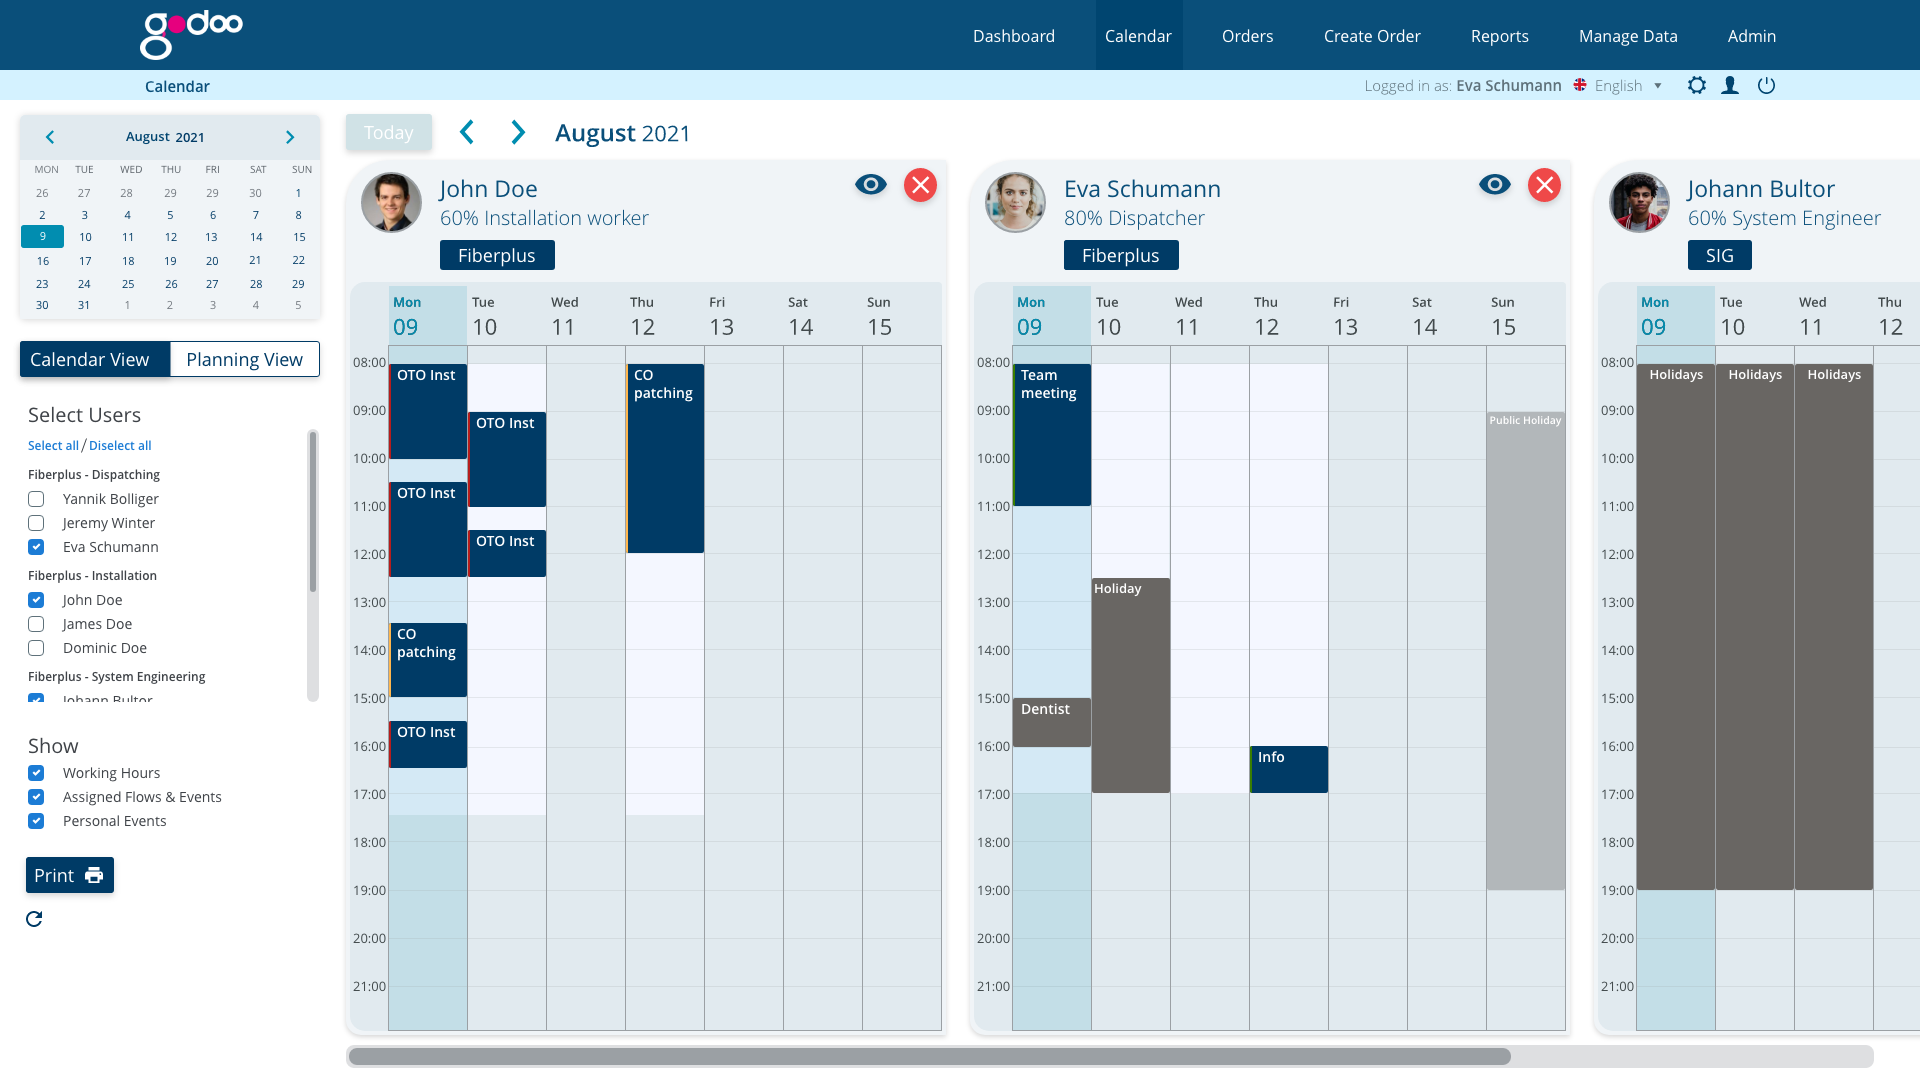Open CO patching event on John's Thursday

(665, 458)
